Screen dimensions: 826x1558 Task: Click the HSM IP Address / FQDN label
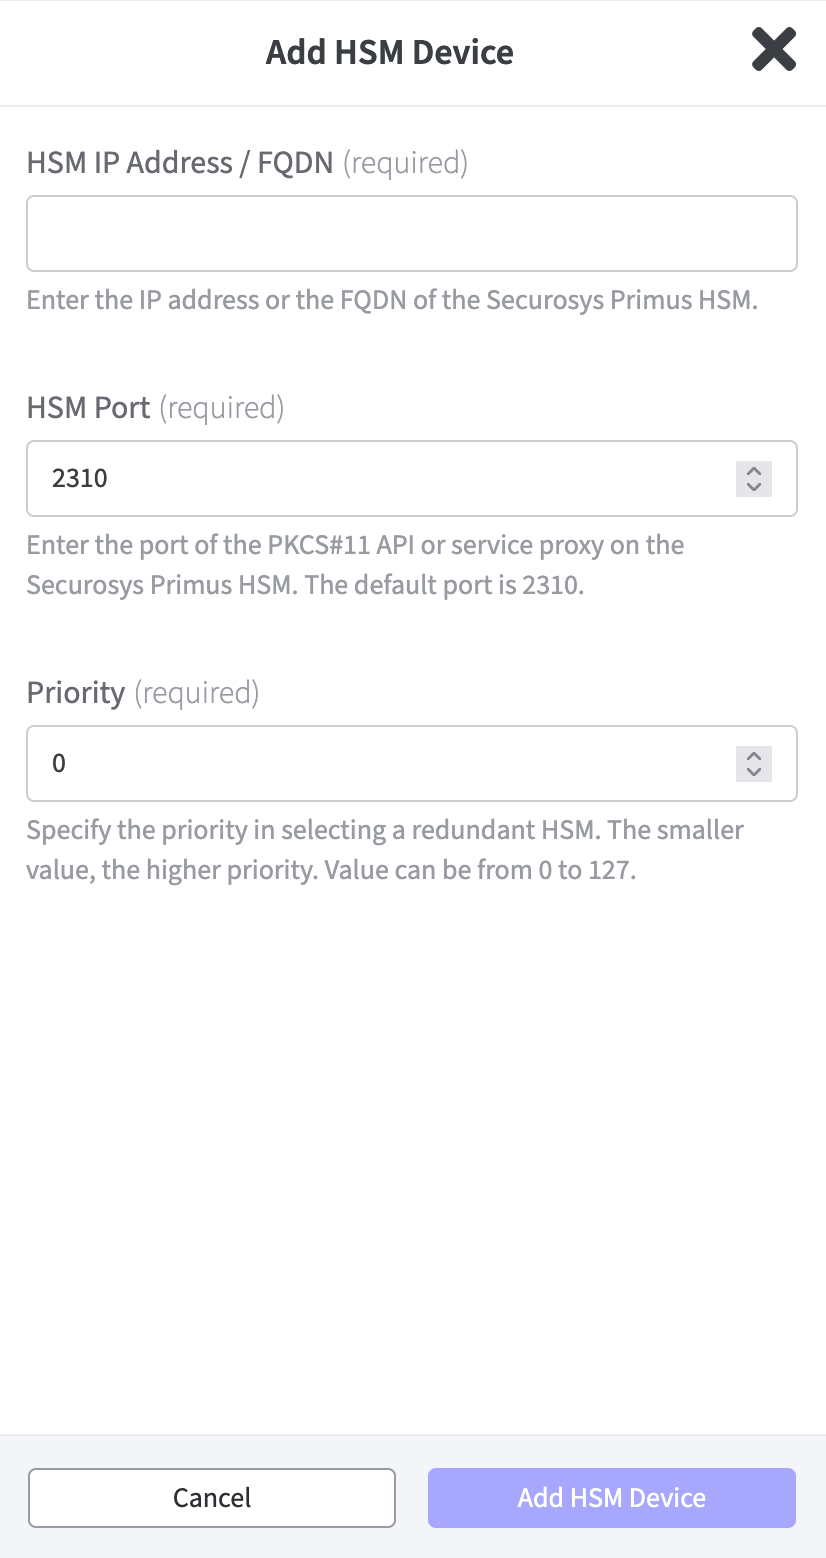point(180,163)
